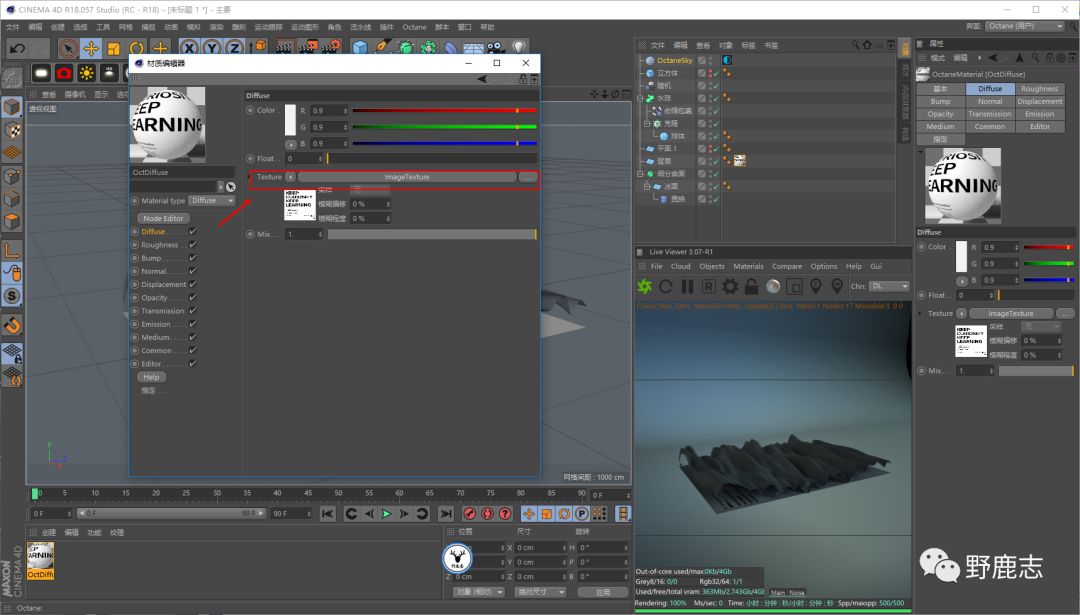Select the Move tool in top toolbar
Screen dimensions: 1080x615
point(91,48)
